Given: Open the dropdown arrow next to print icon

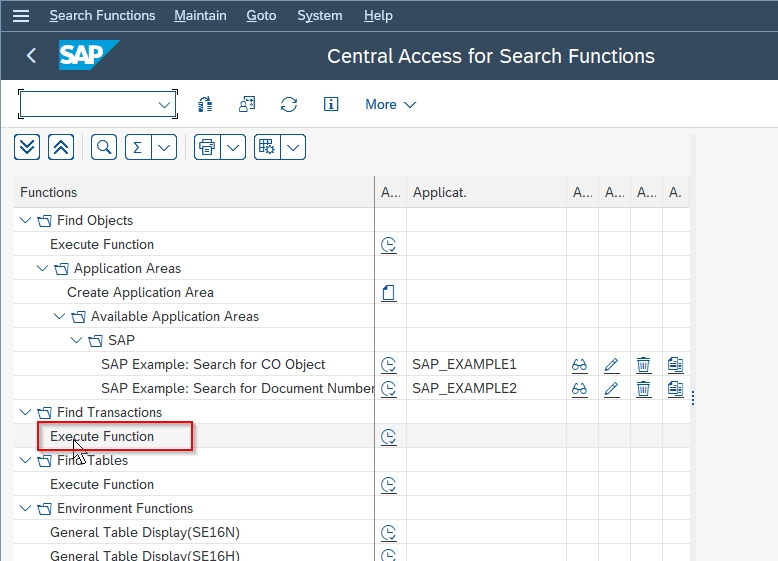Looking at the screenshot, I should [x=233, y=147].
